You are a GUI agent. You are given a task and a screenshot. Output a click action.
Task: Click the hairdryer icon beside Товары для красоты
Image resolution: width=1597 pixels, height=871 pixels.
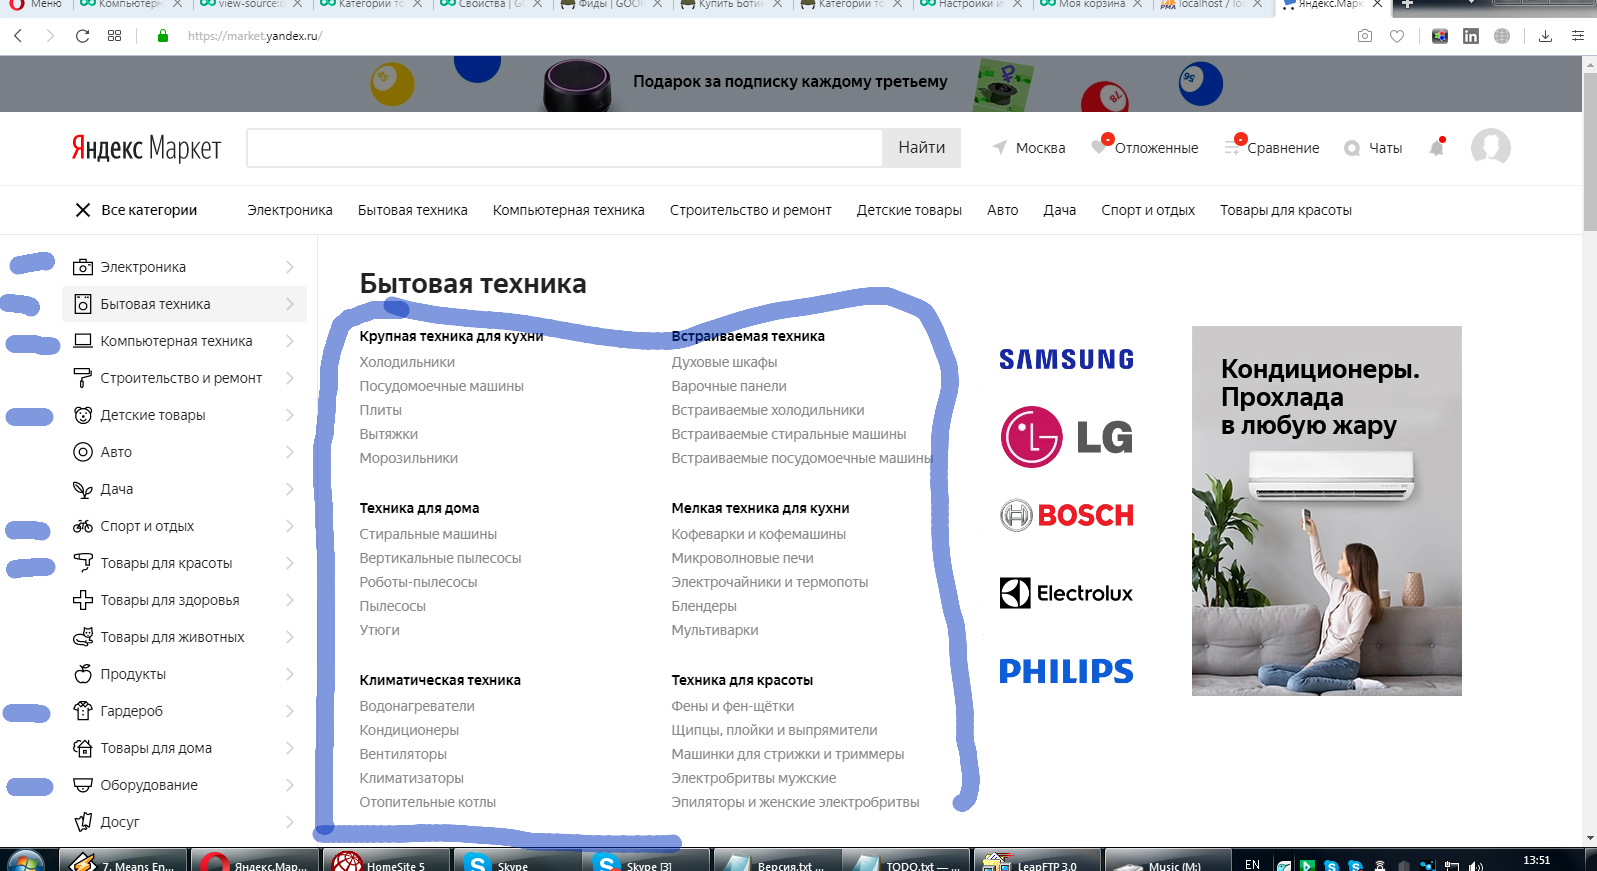[83, 563]
